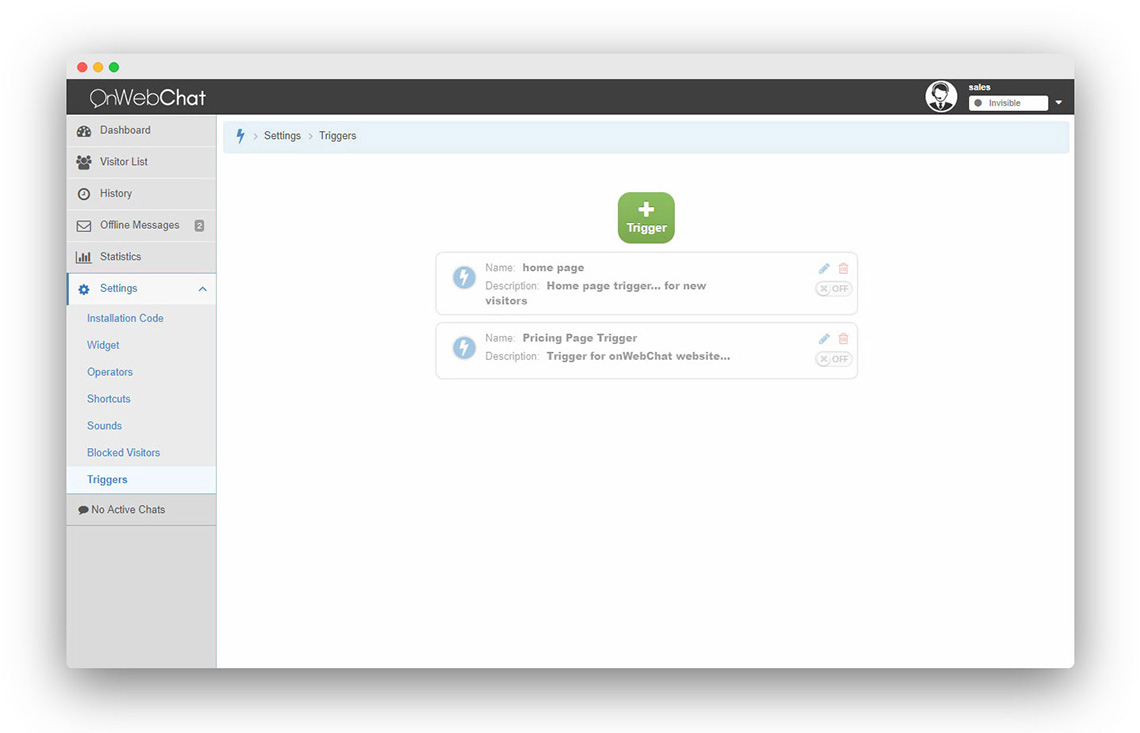Image resolution: width=1140 pixels, height=733 pixels.
Task: Enable the Pricing Page Trigger OFF switch
Action: pos(833,358)
